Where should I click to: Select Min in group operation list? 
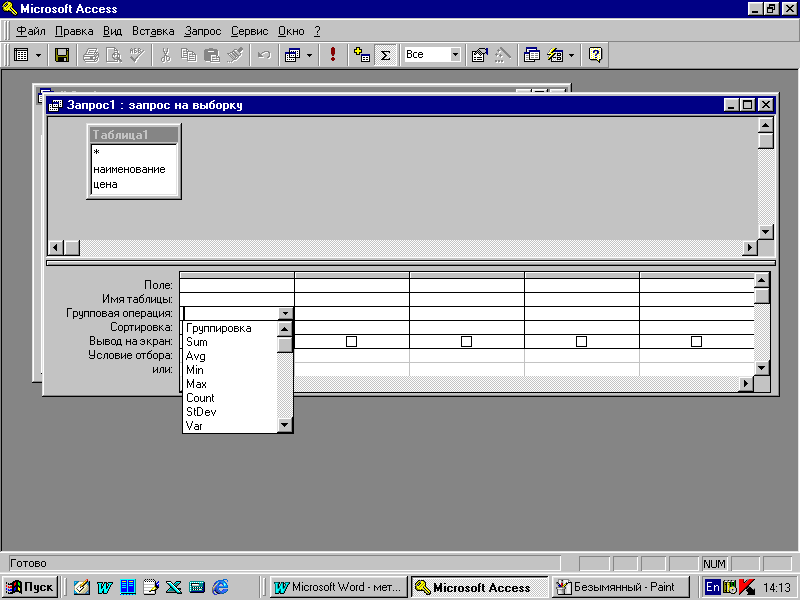(x=230, y=370)
